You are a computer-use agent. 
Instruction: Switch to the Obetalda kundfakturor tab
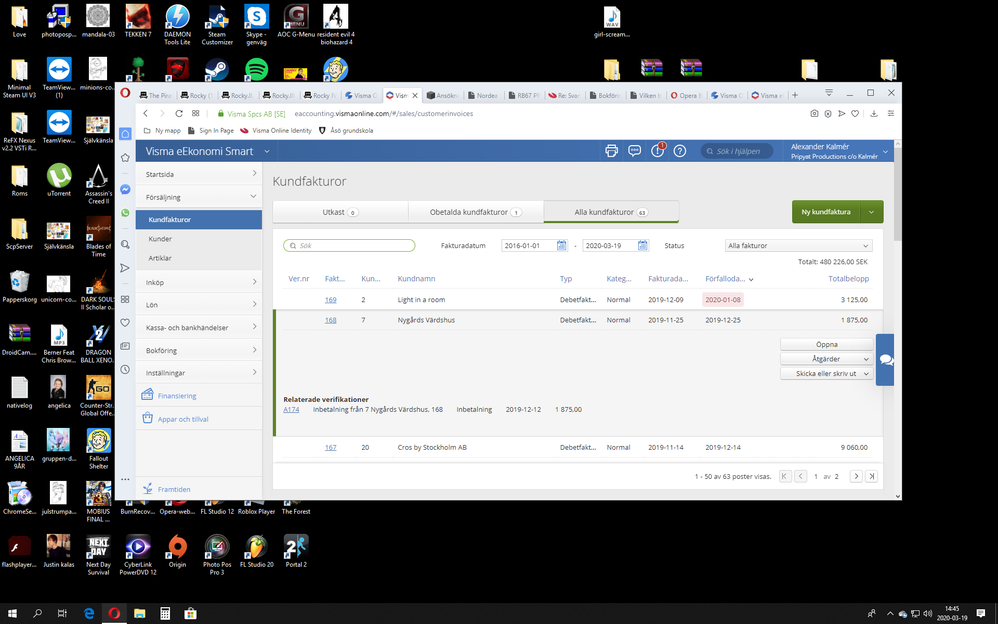(475, 212)
